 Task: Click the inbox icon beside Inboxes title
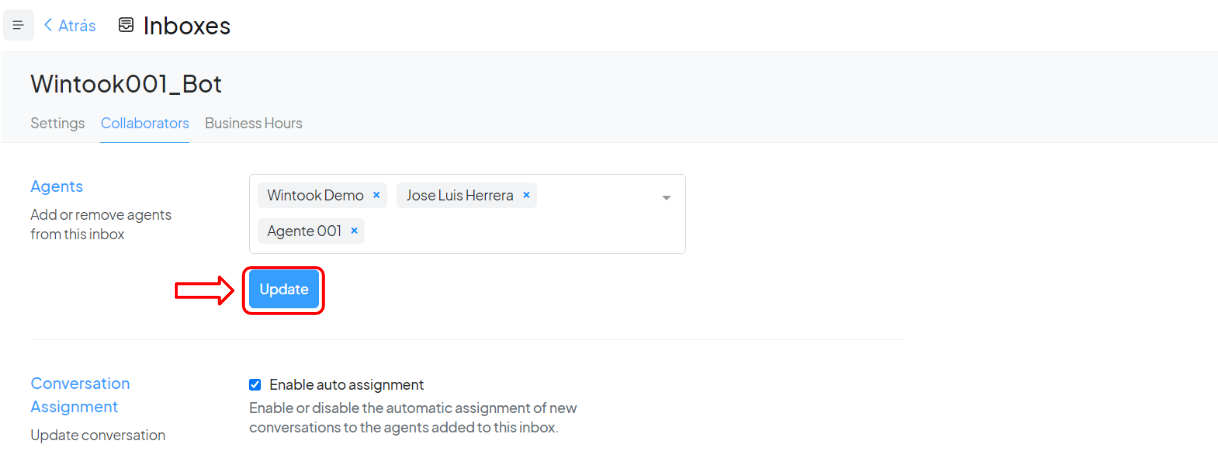[126, 25]
